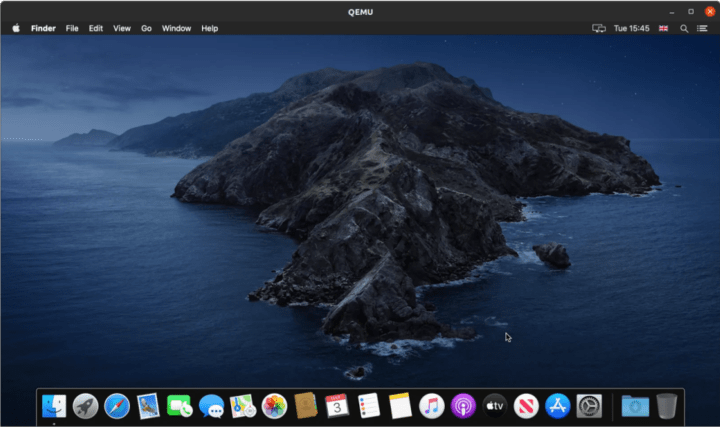Open the Edit menu
The height and width of the screenshot is (427, 720).
pyautogui.click(x=96, y=28)
